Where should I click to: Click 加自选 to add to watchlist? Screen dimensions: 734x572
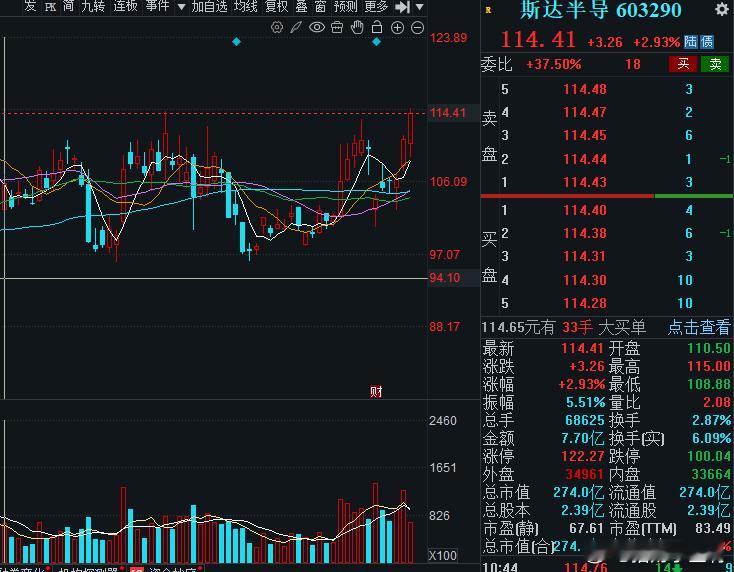209,6
